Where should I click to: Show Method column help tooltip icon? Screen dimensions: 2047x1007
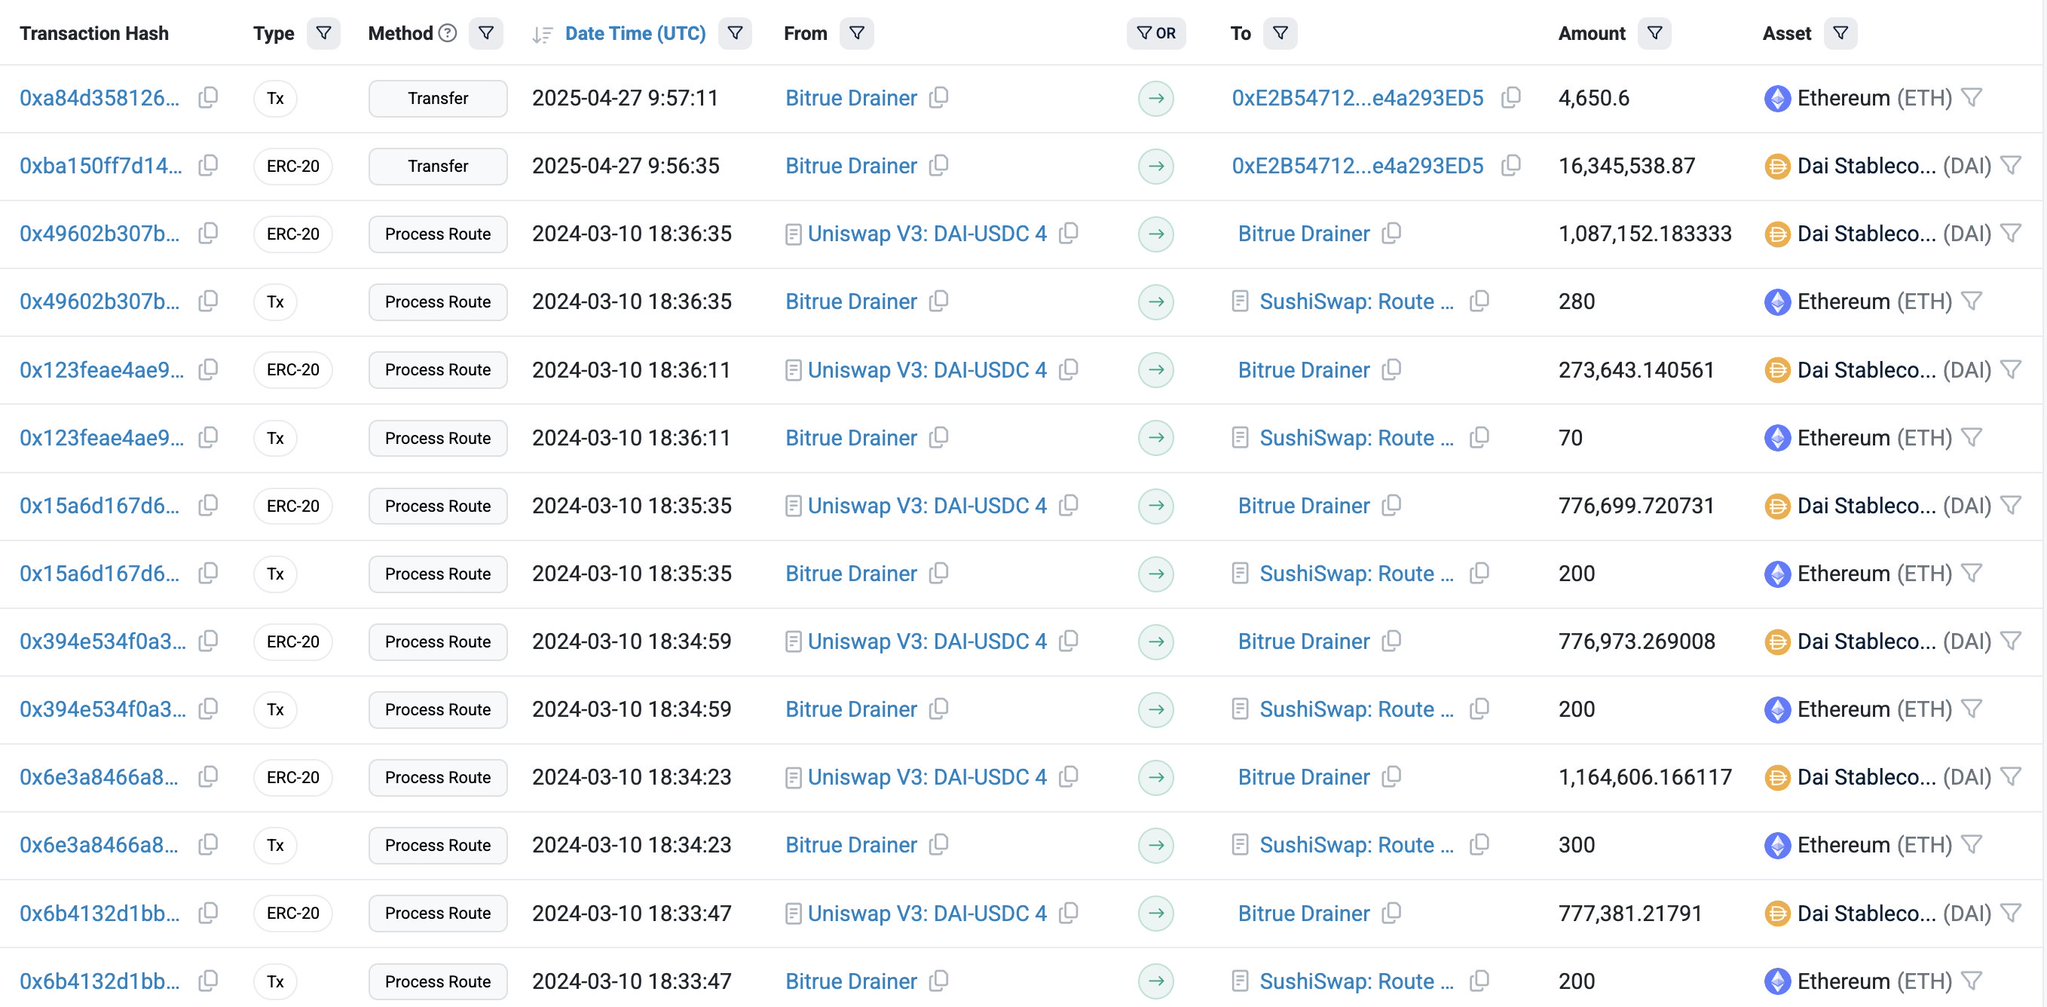[448, 33]
